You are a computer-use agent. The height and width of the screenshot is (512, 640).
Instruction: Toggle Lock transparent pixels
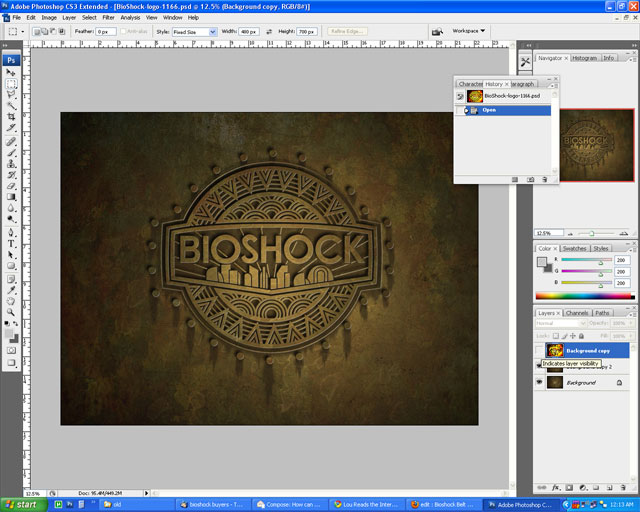(x=556, y=336)
